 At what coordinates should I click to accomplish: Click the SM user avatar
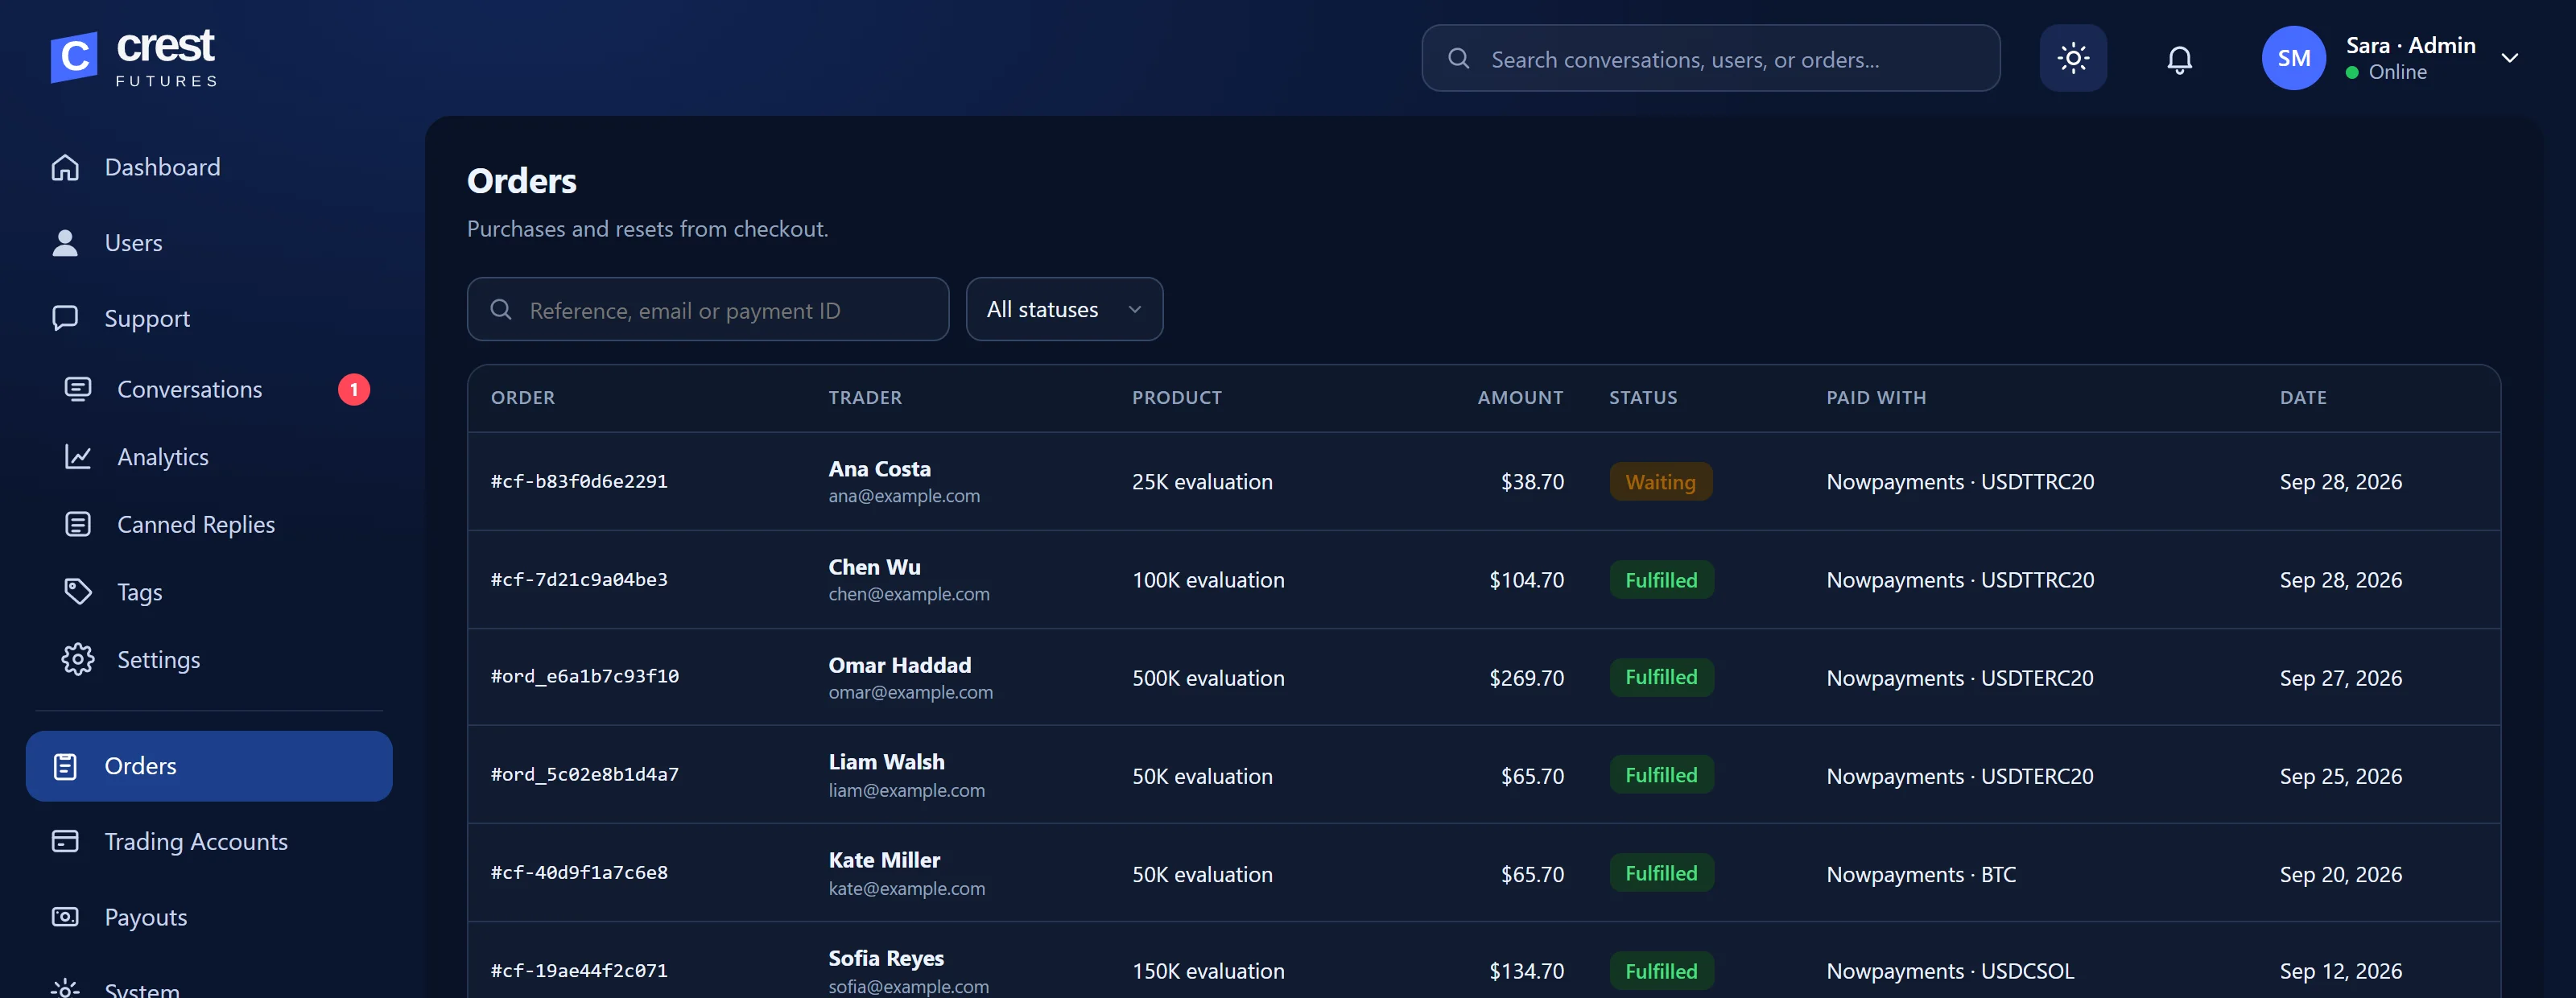point(2293,58)
